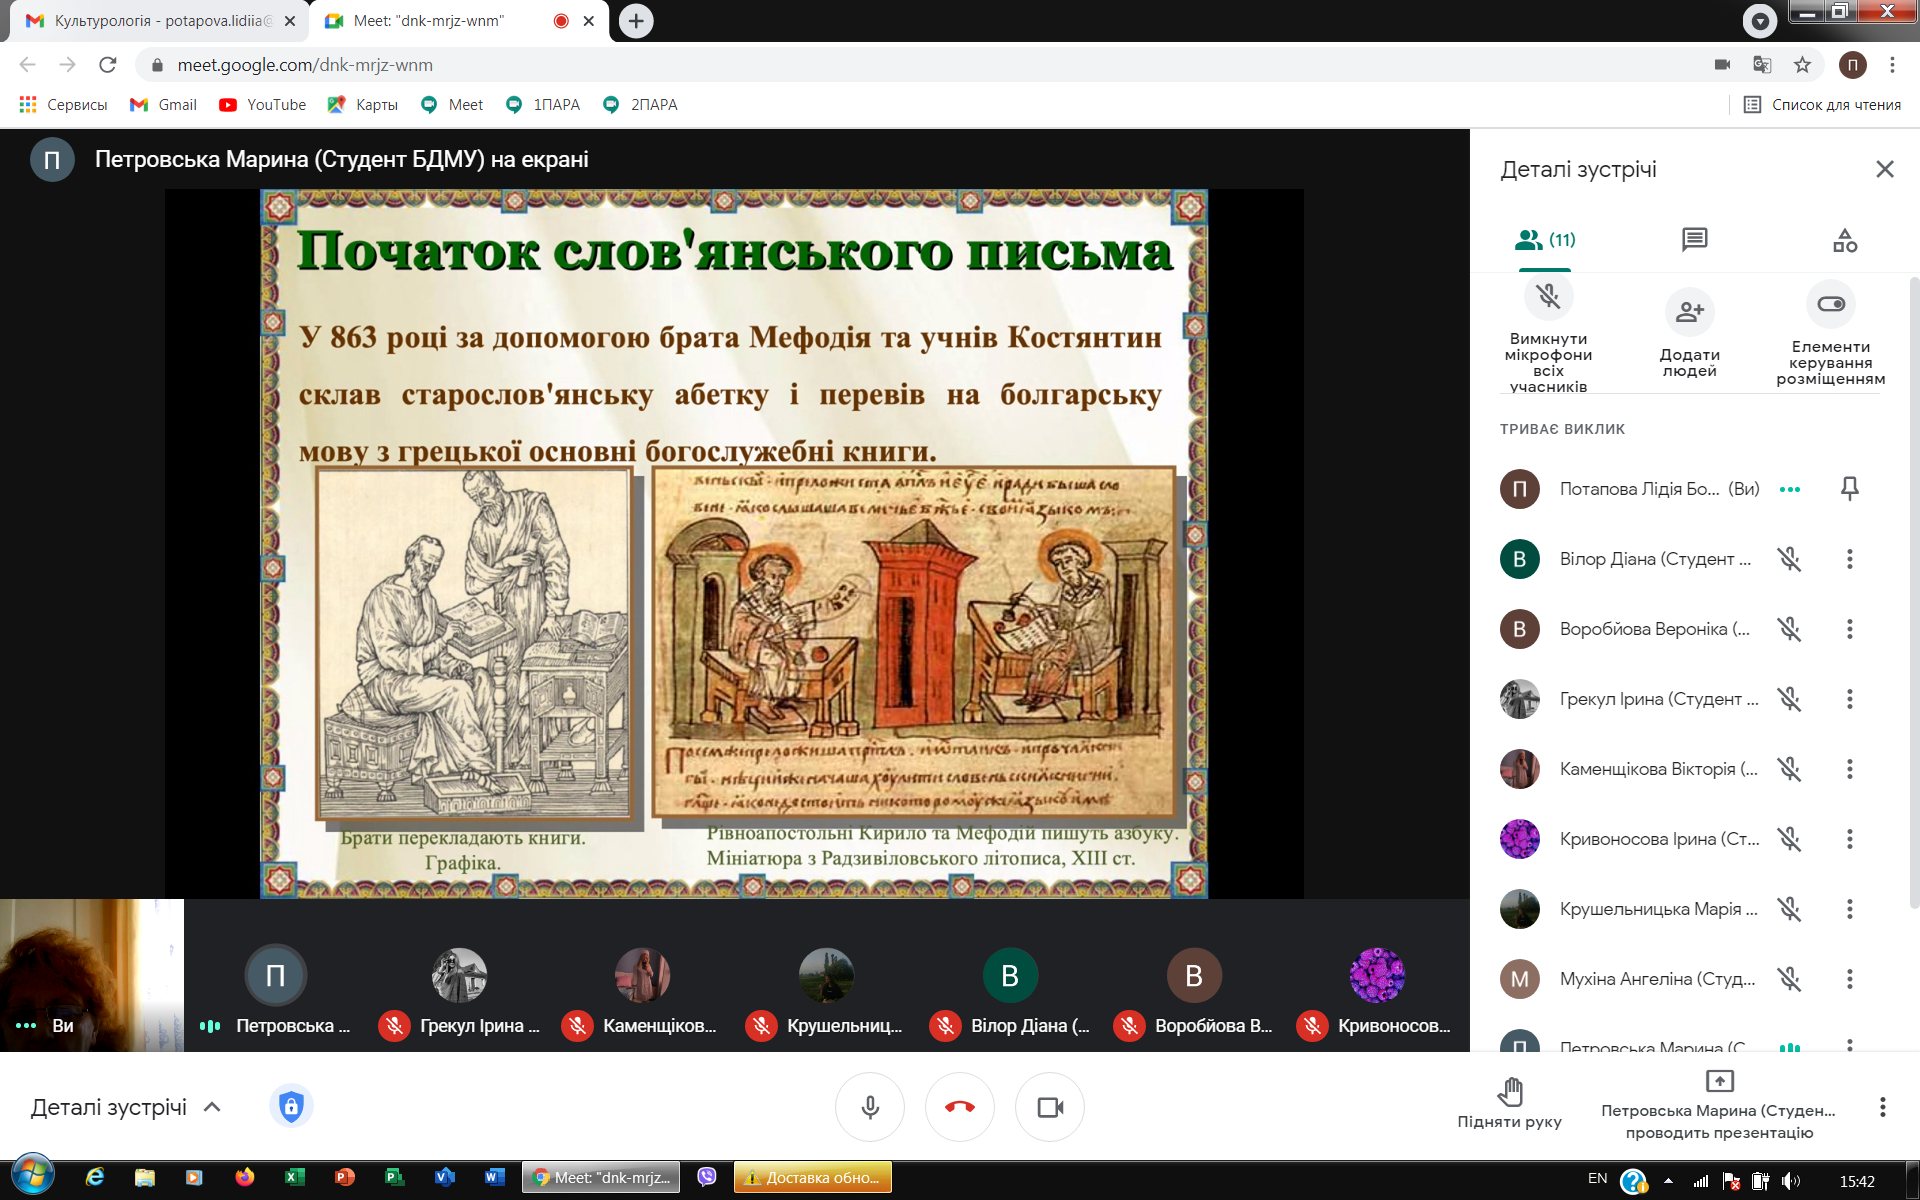Reload the Meet page

pos(107,65)
